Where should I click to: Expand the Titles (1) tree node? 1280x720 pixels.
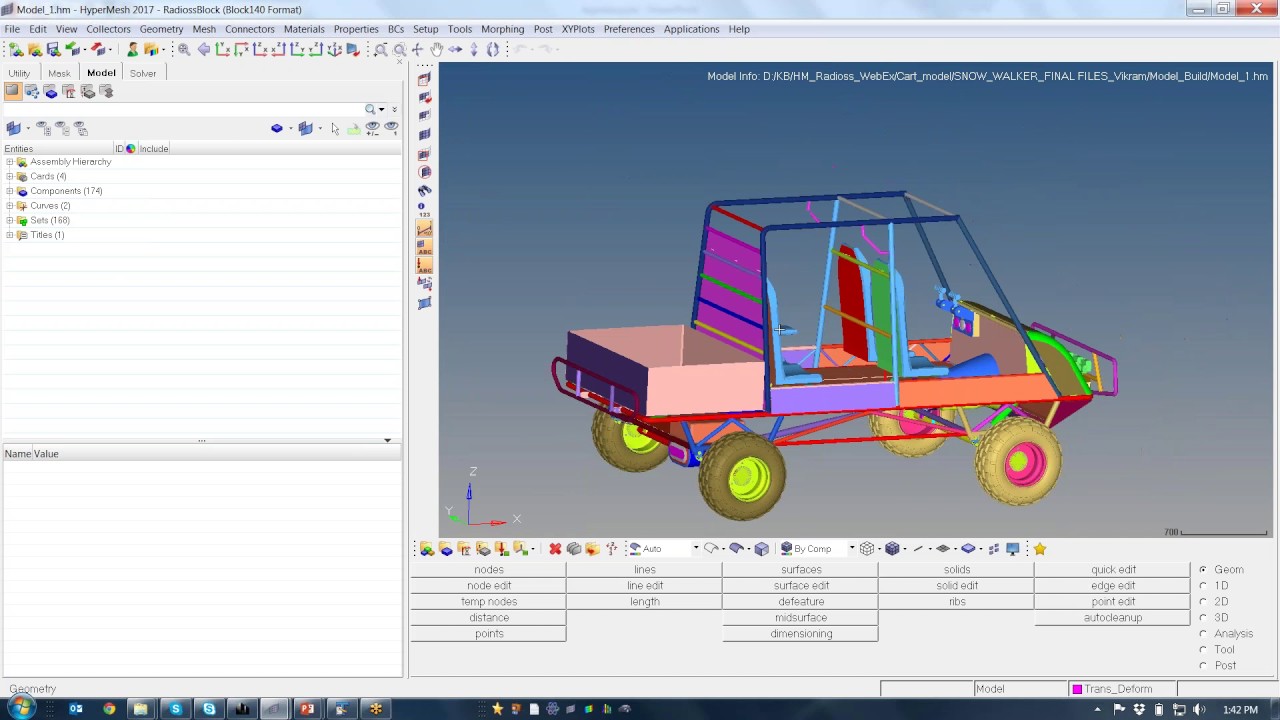pyautogui.click(x=10, y=235)
